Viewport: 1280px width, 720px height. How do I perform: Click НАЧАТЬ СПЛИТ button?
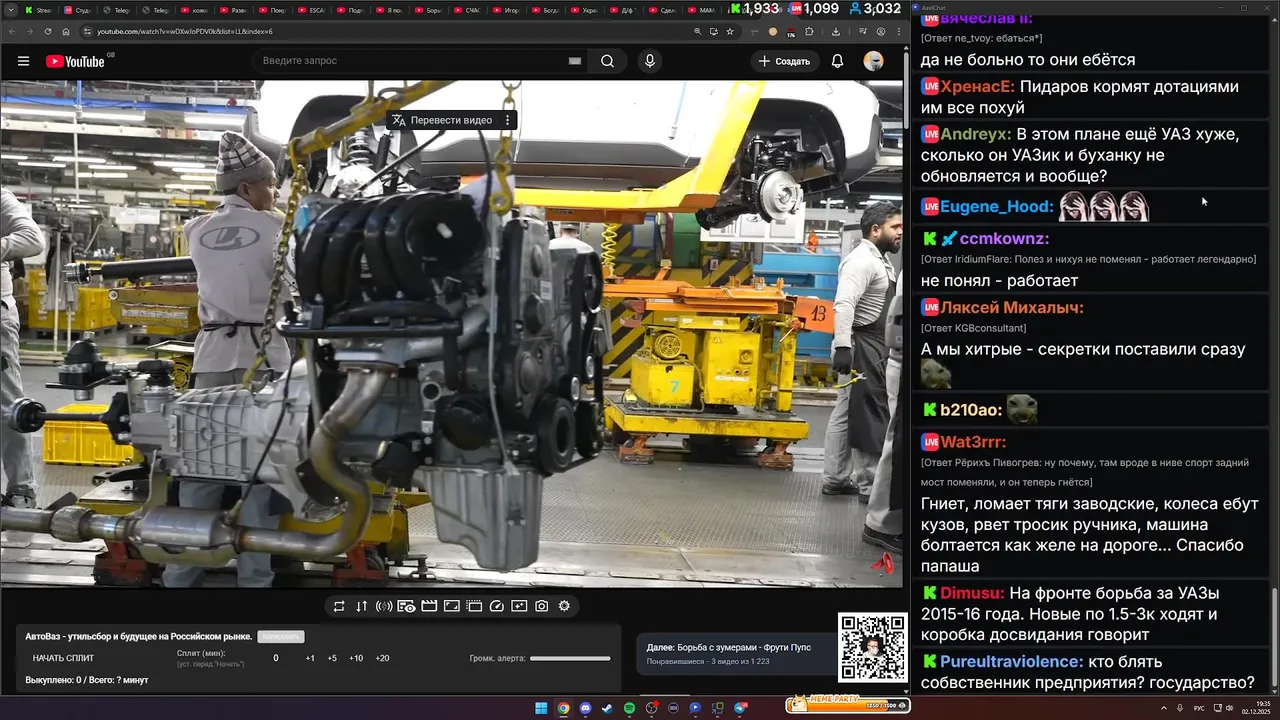click(63, 658)
